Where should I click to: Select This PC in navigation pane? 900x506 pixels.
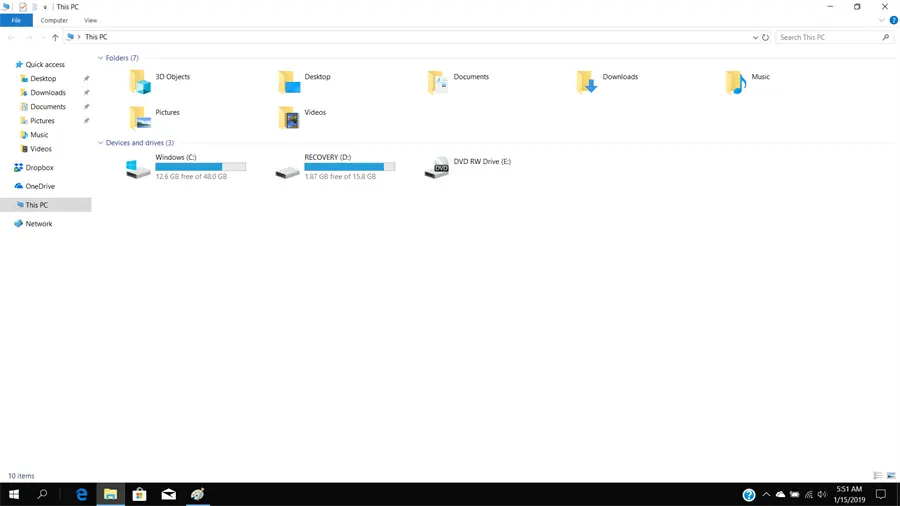[46, 205]
